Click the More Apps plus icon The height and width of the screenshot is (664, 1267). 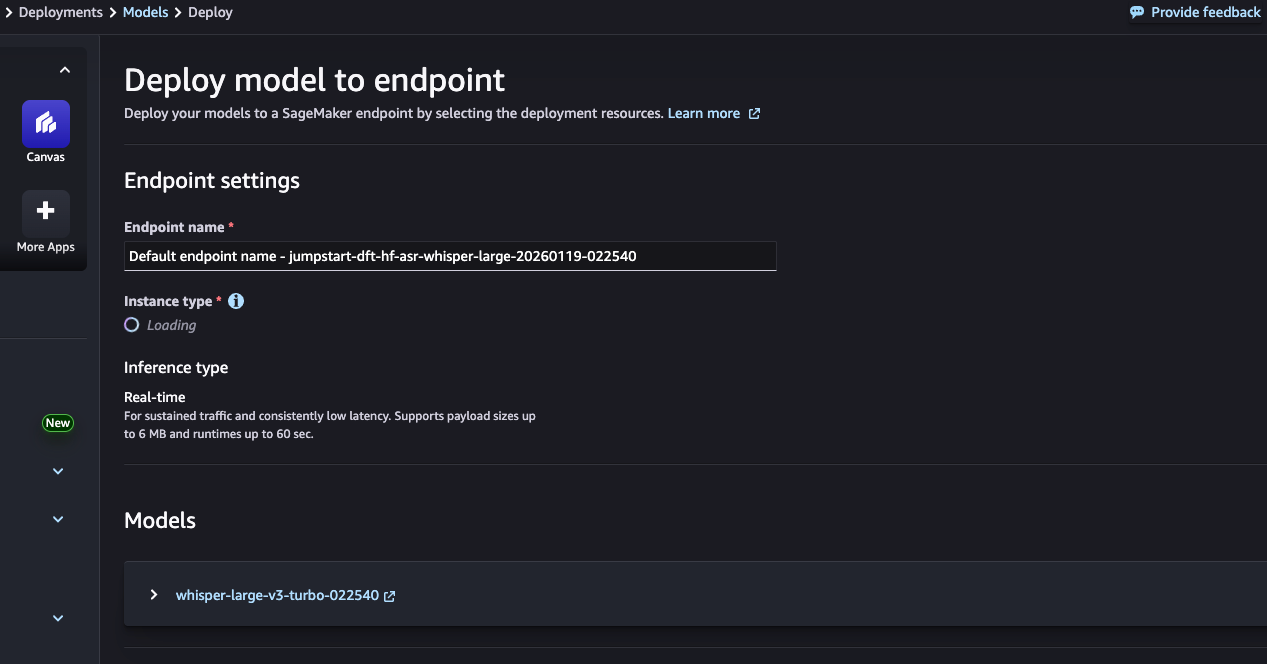(46, 212)
